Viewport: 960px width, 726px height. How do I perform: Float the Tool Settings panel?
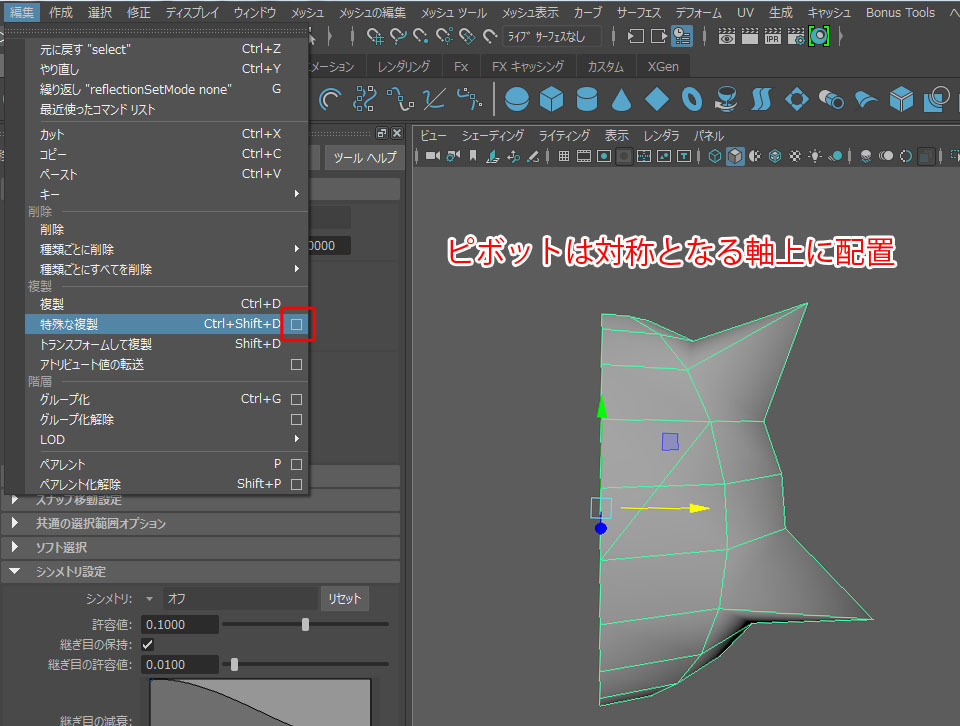[x=382, y=133]
